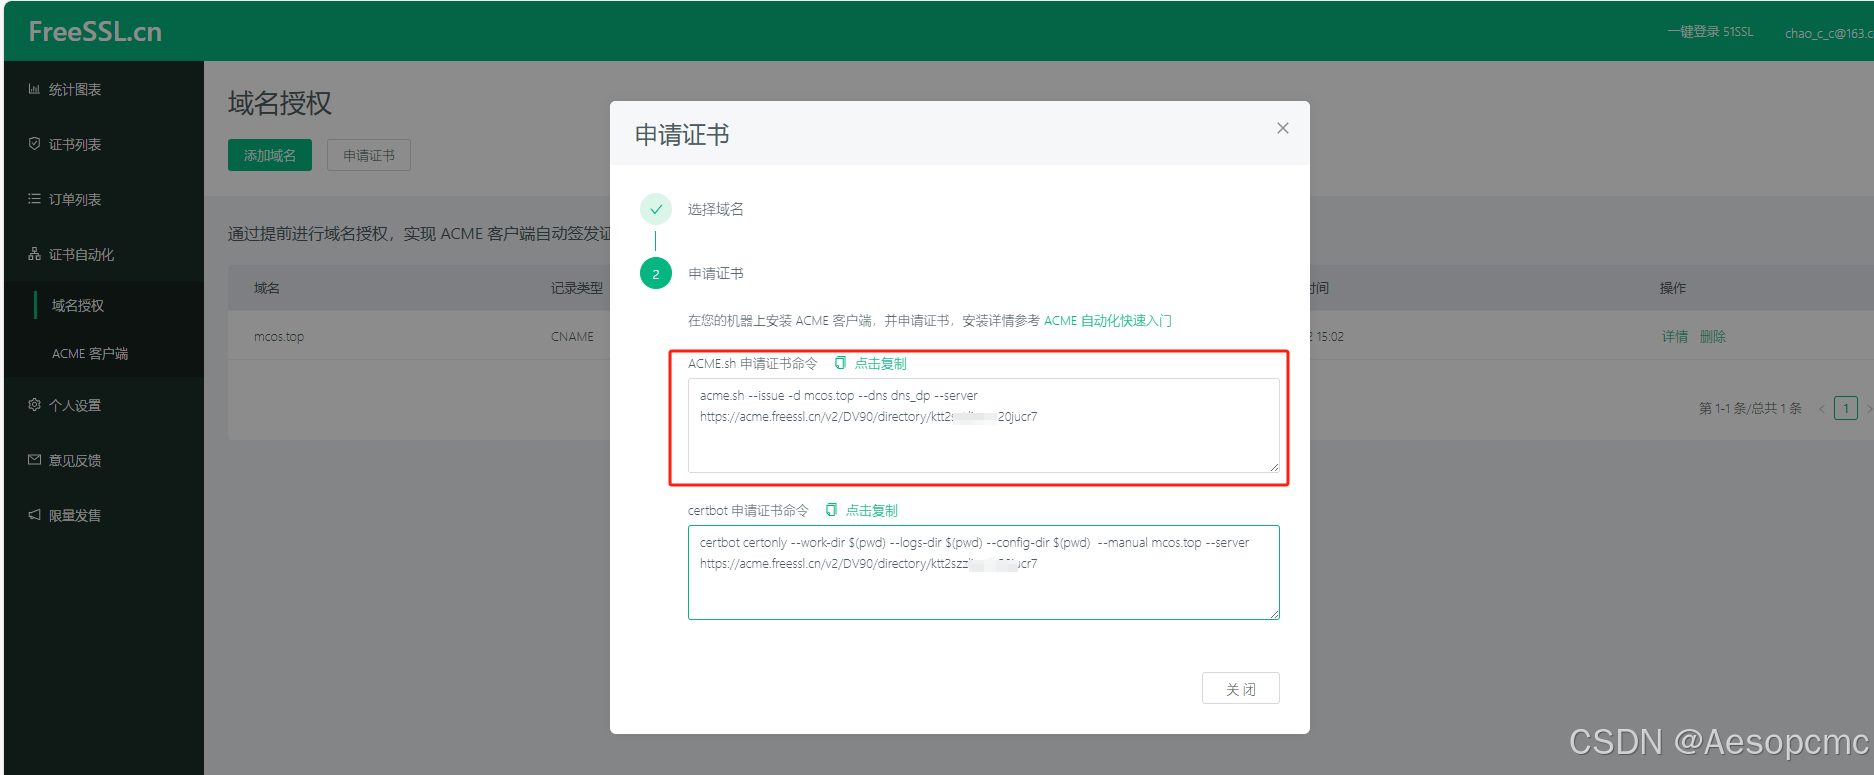Click the ACME.sh command text area

pos(984,425)
